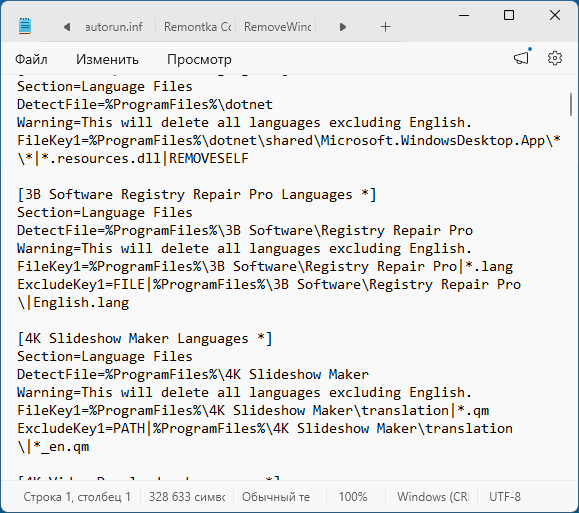Click the [3B Software Registry Repair Pro Languages *] line

click(x=197, y=195)
